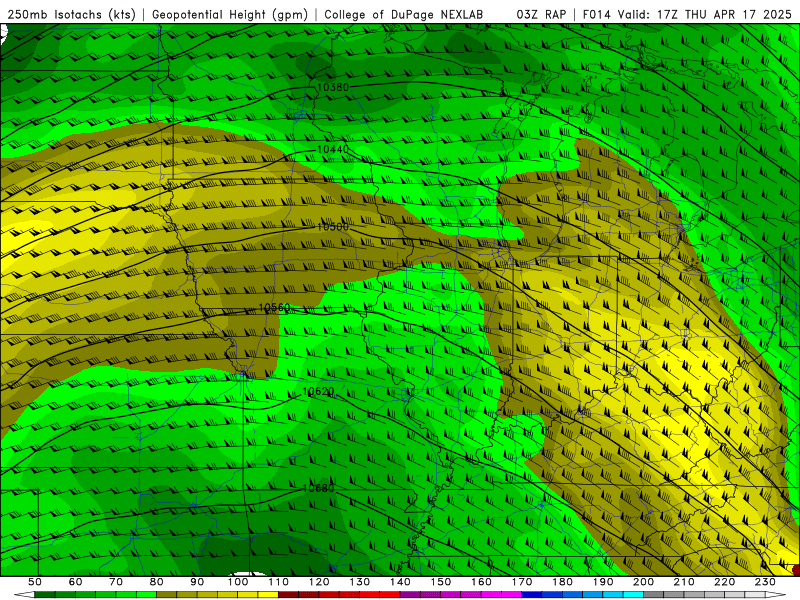This screenshot has height=600, width=800.
Task: Click the 220 value on the color scale
Action: coord(724,582)
